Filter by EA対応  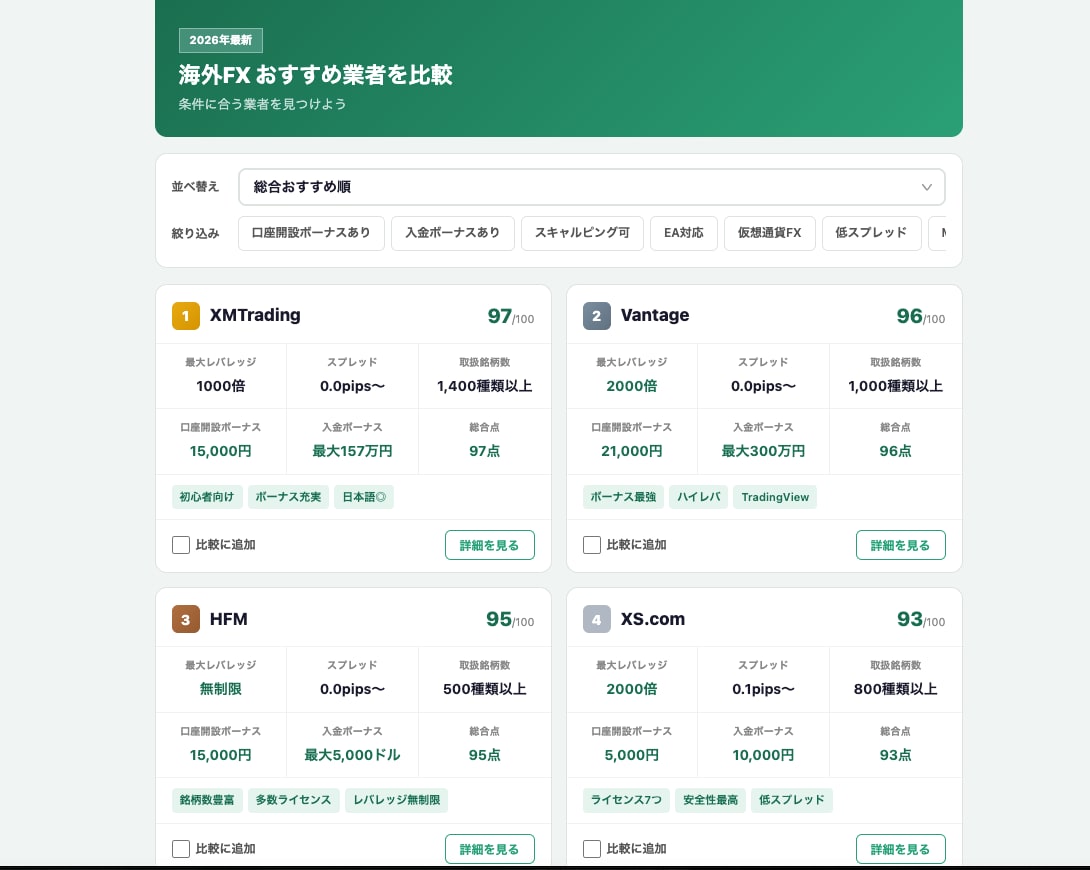(x=683, y=233)
